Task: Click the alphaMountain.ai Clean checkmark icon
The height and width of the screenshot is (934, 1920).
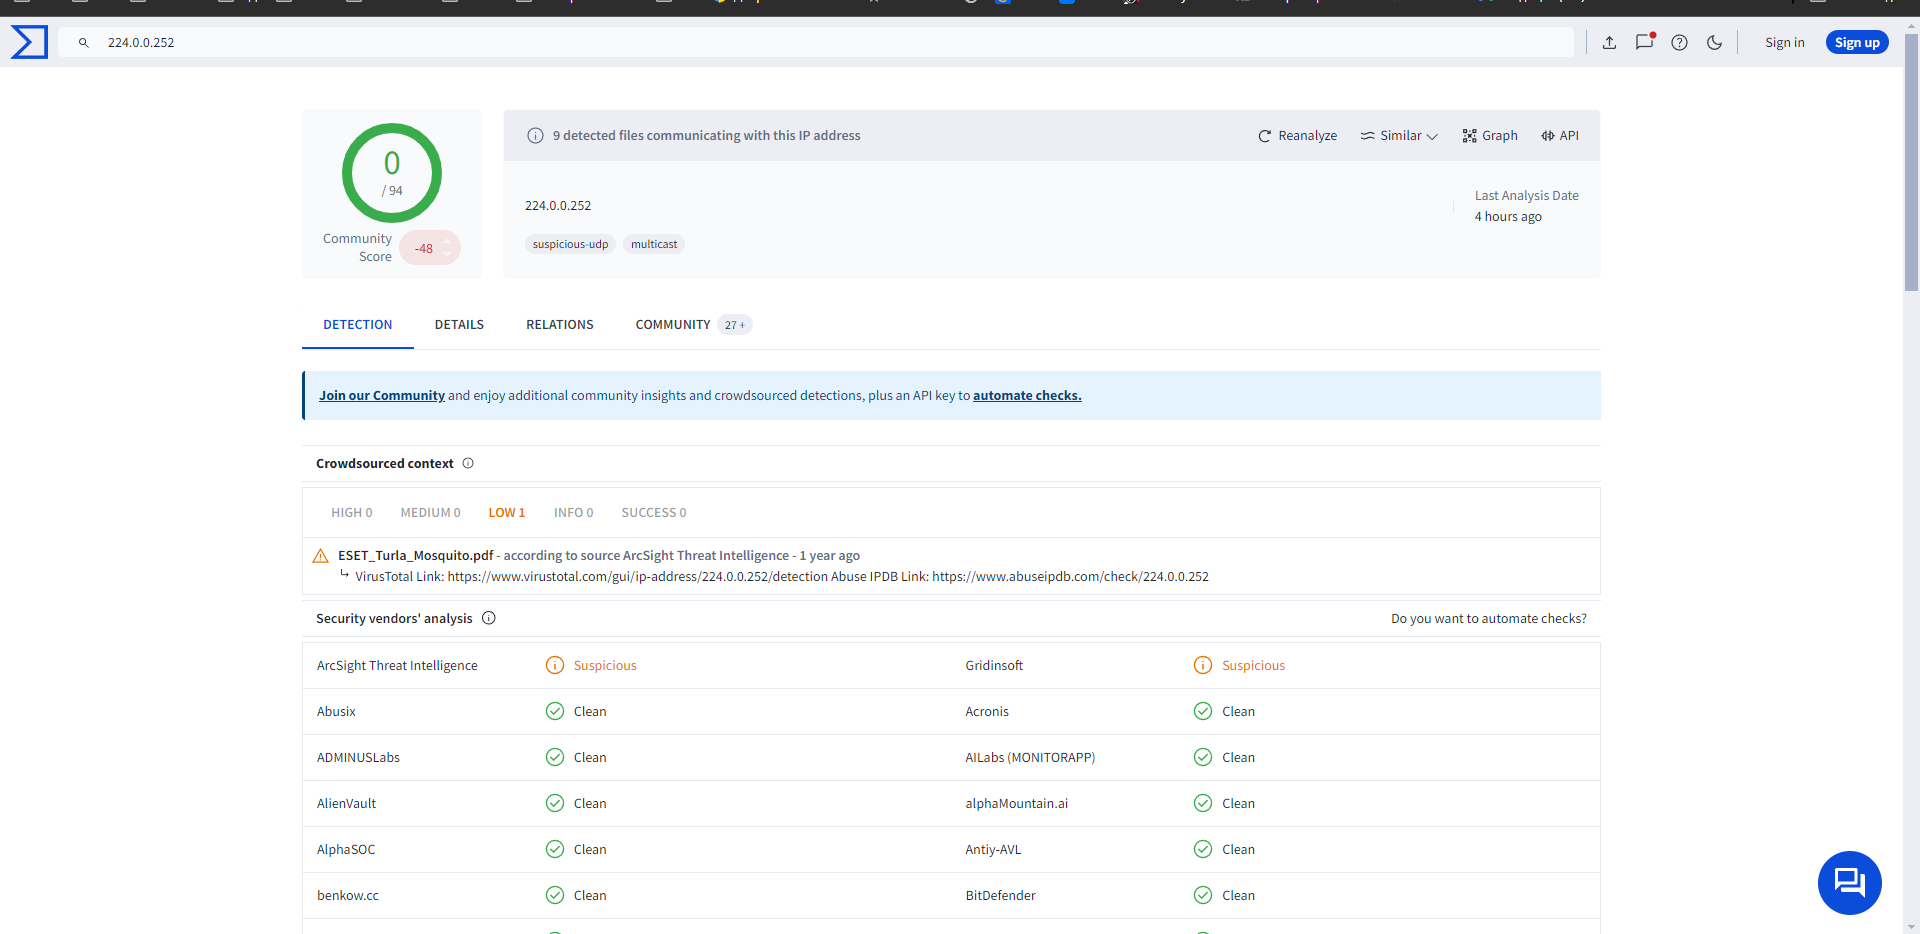Action: click(x=1203, y=804)
